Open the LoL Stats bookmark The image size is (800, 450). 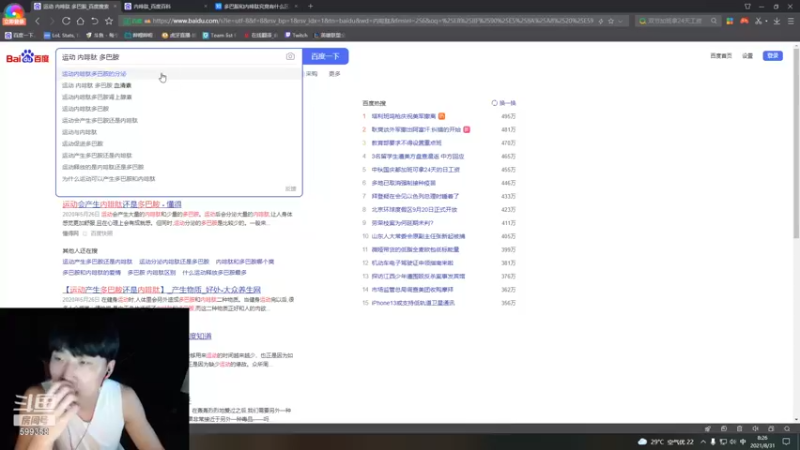click(x=61, y=35)
